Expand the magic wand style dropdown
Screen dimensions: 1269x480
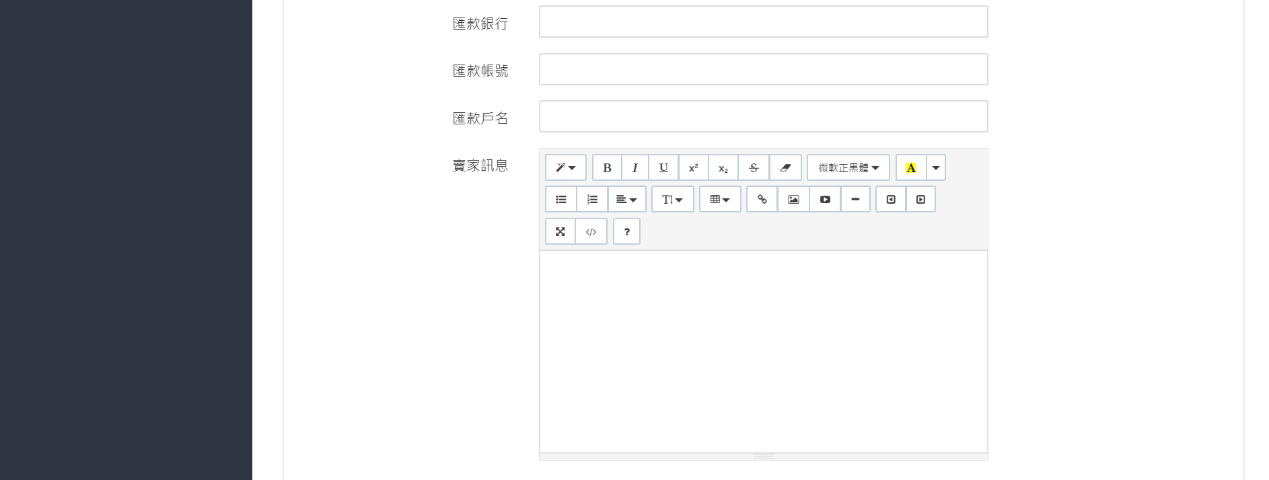[x=566, y=168]
